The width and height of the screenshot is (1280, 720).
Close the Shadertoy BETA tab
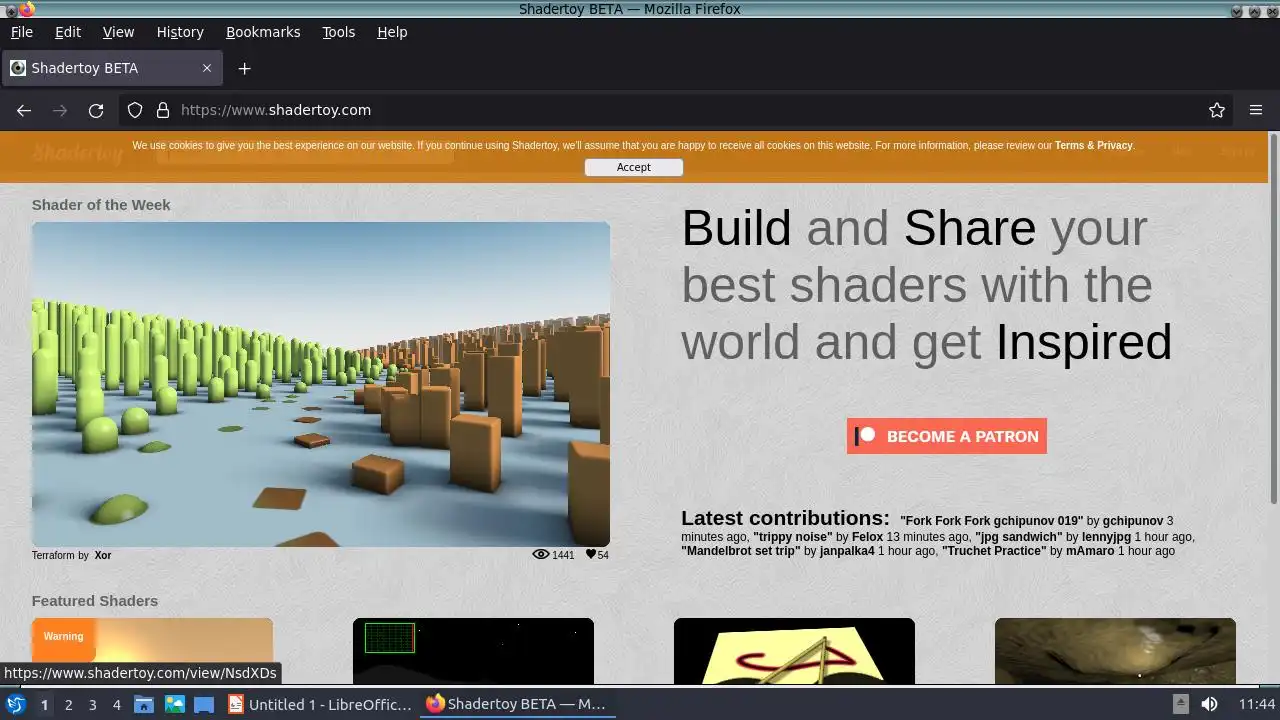pyautogui.click(x=207, y=68)
